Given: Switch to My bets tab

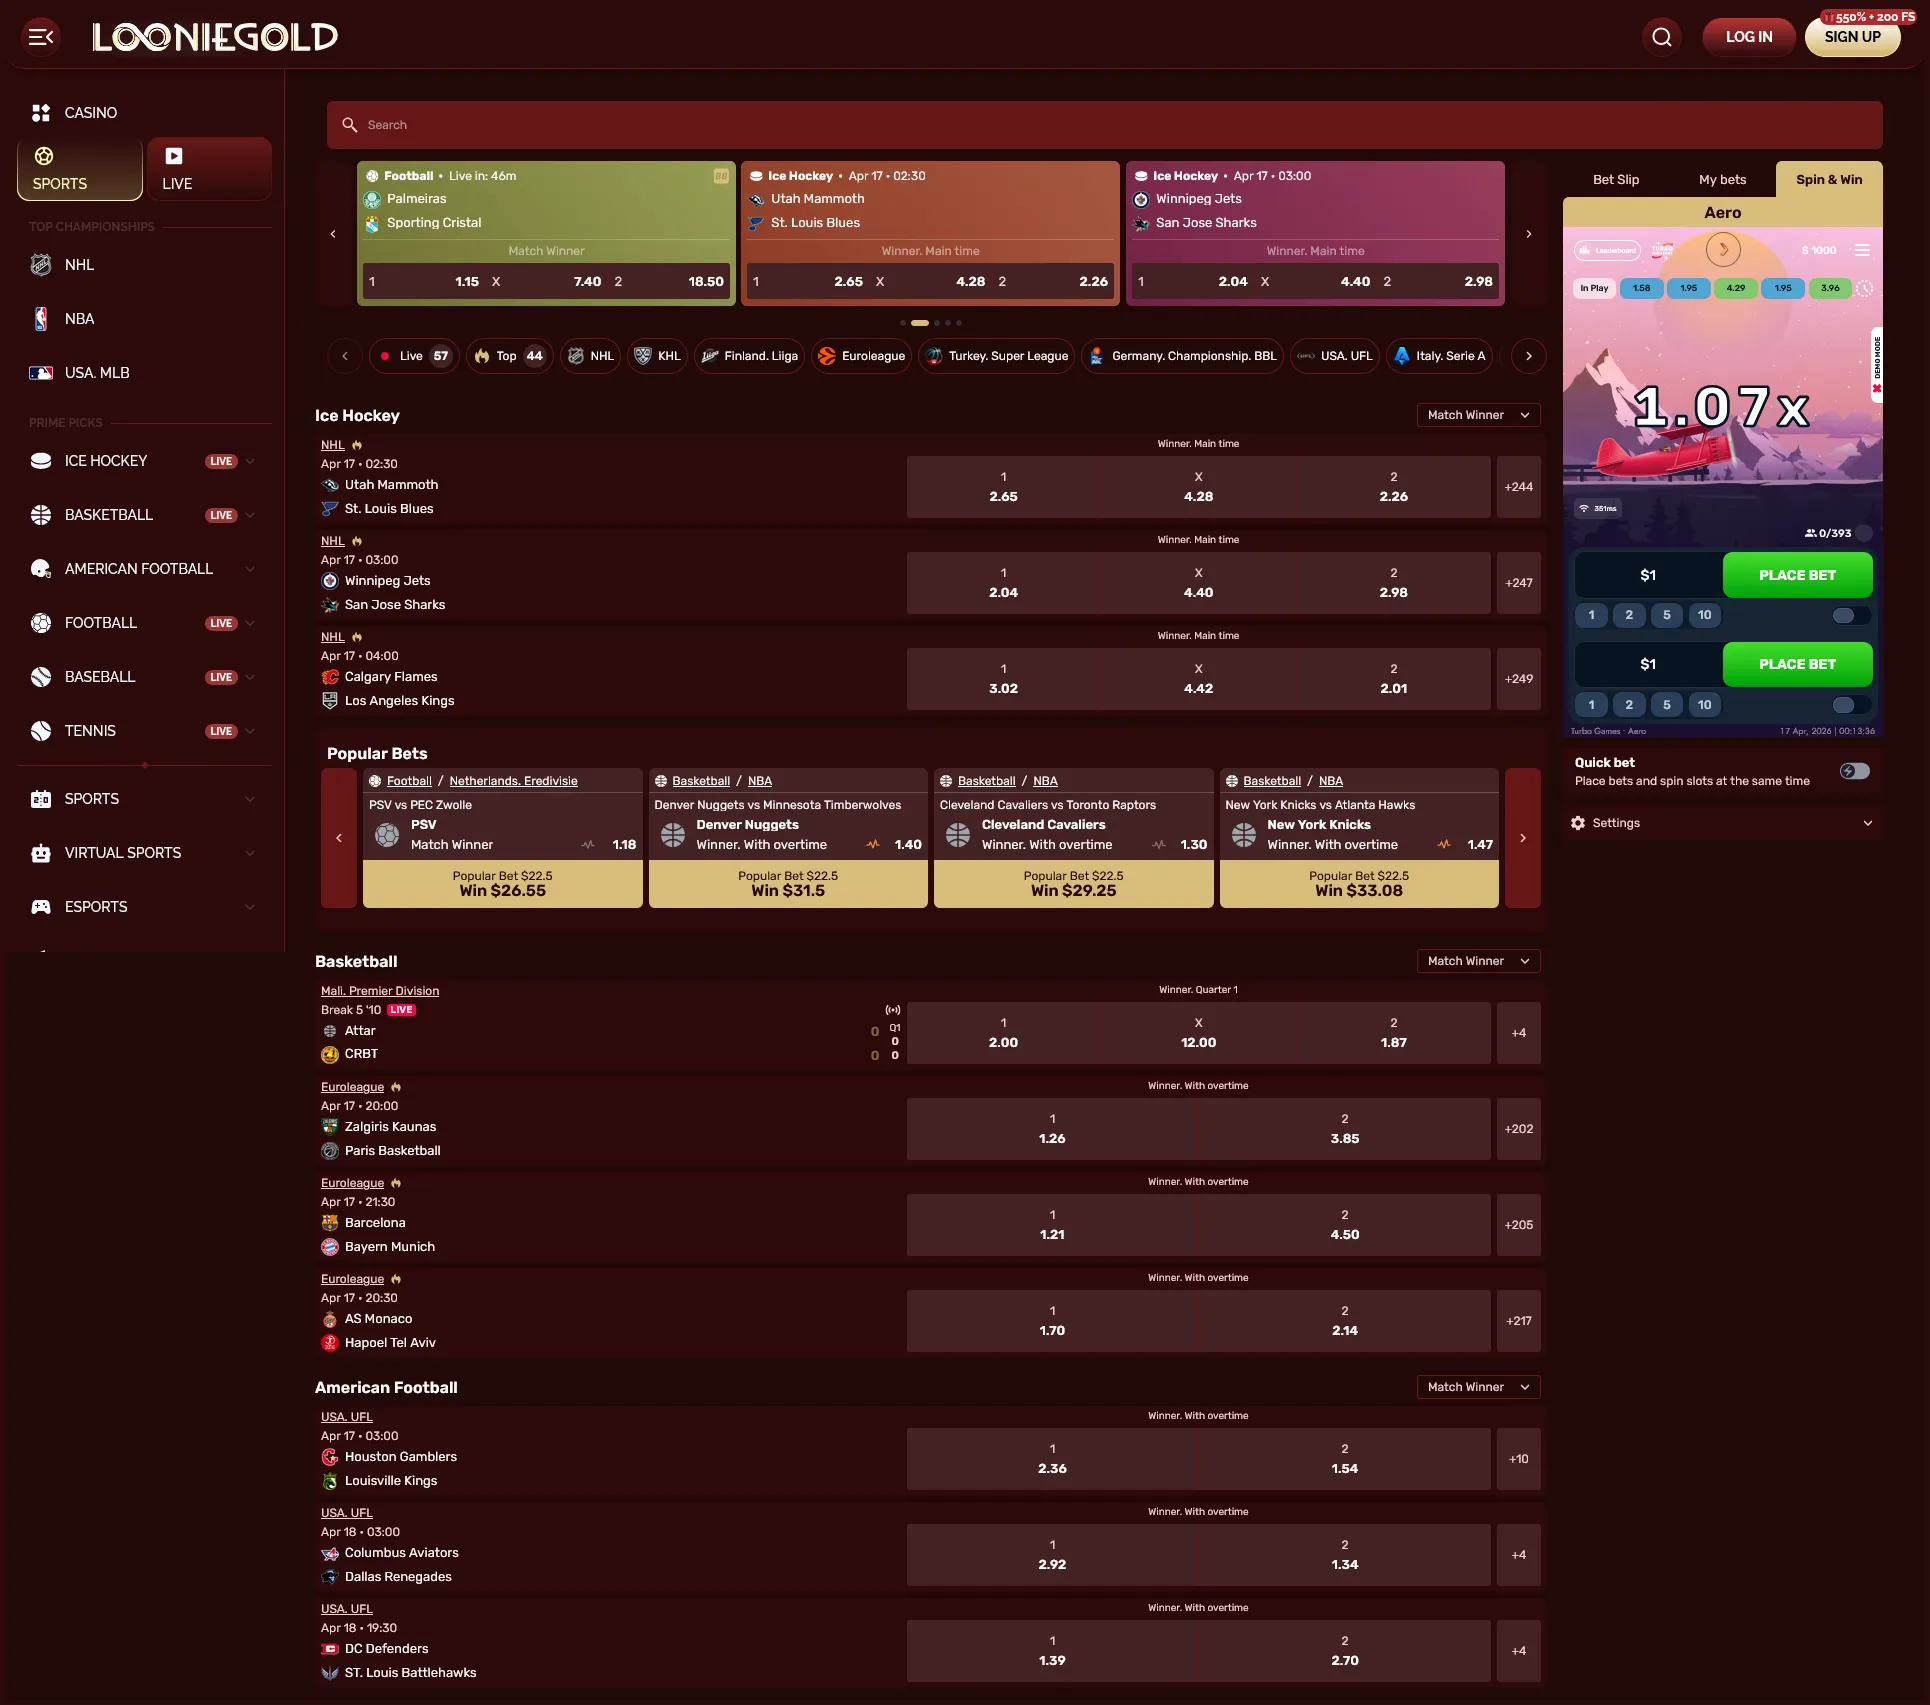Looking at the screenshot, I should 1722,180.
